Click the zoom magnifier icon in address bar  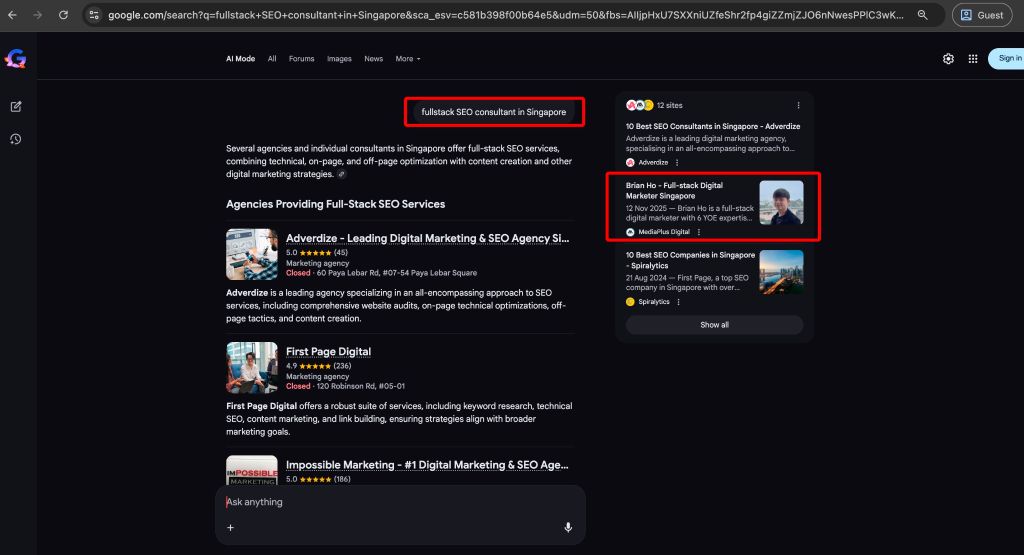coord(922,14)
